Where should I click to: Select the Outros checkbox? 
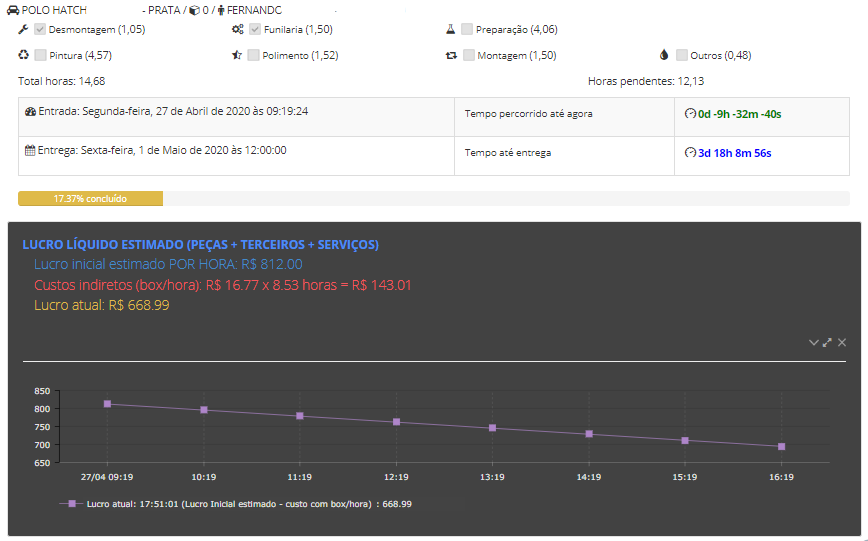pos(682,56)
